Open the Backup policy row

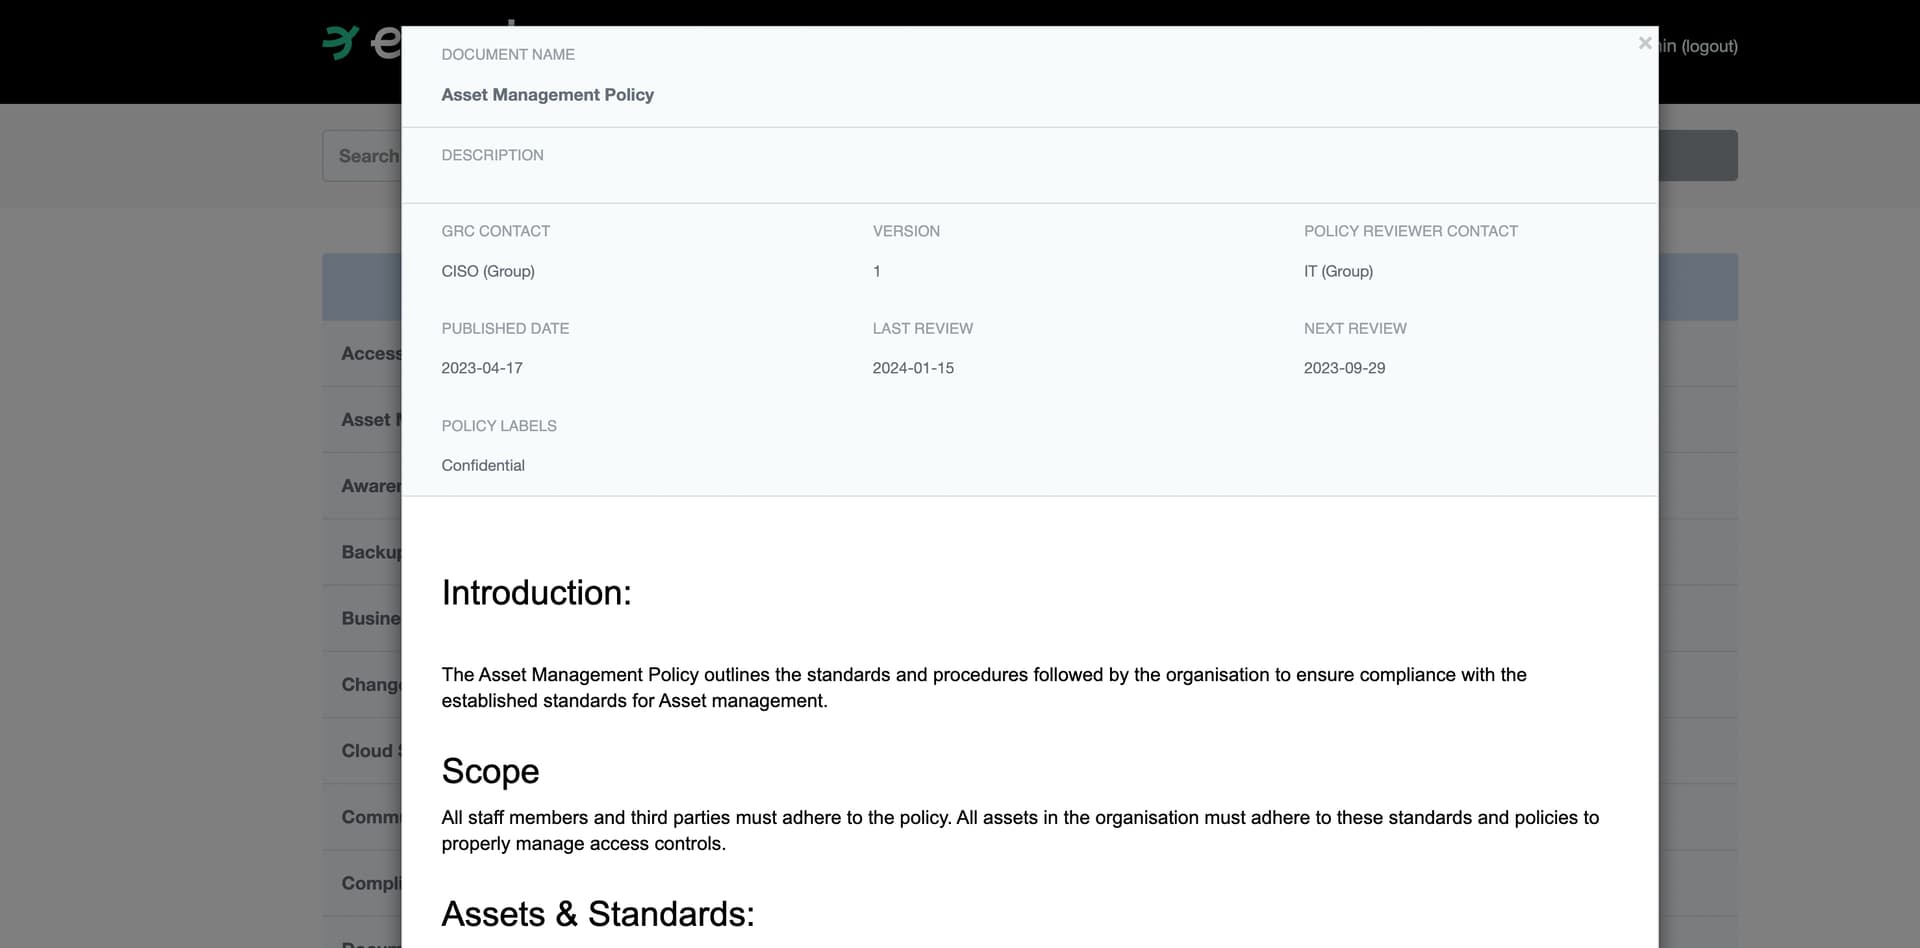point(362,552)
